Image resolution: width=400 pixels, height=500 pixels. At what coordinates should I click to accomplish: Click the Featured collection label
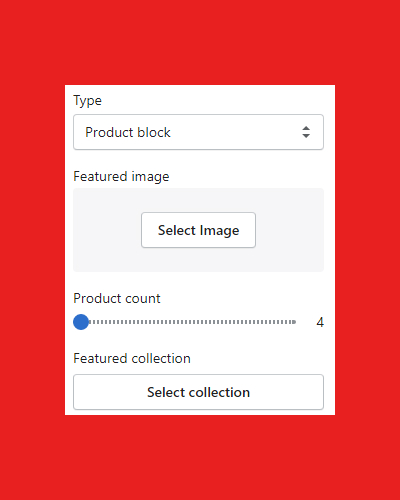[x=132, y=358]
